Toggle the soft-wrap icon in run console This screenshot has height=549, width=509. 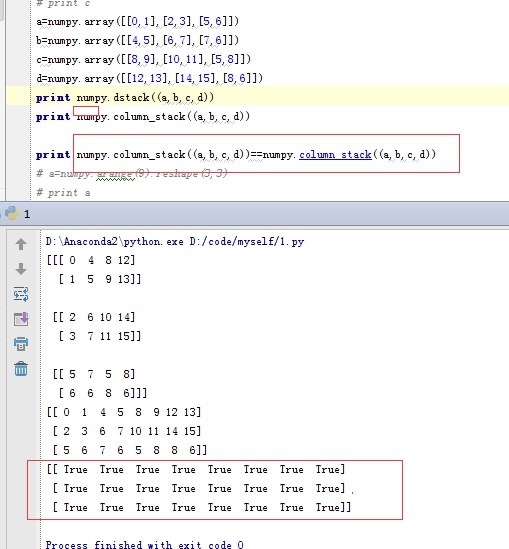point(21,294)
